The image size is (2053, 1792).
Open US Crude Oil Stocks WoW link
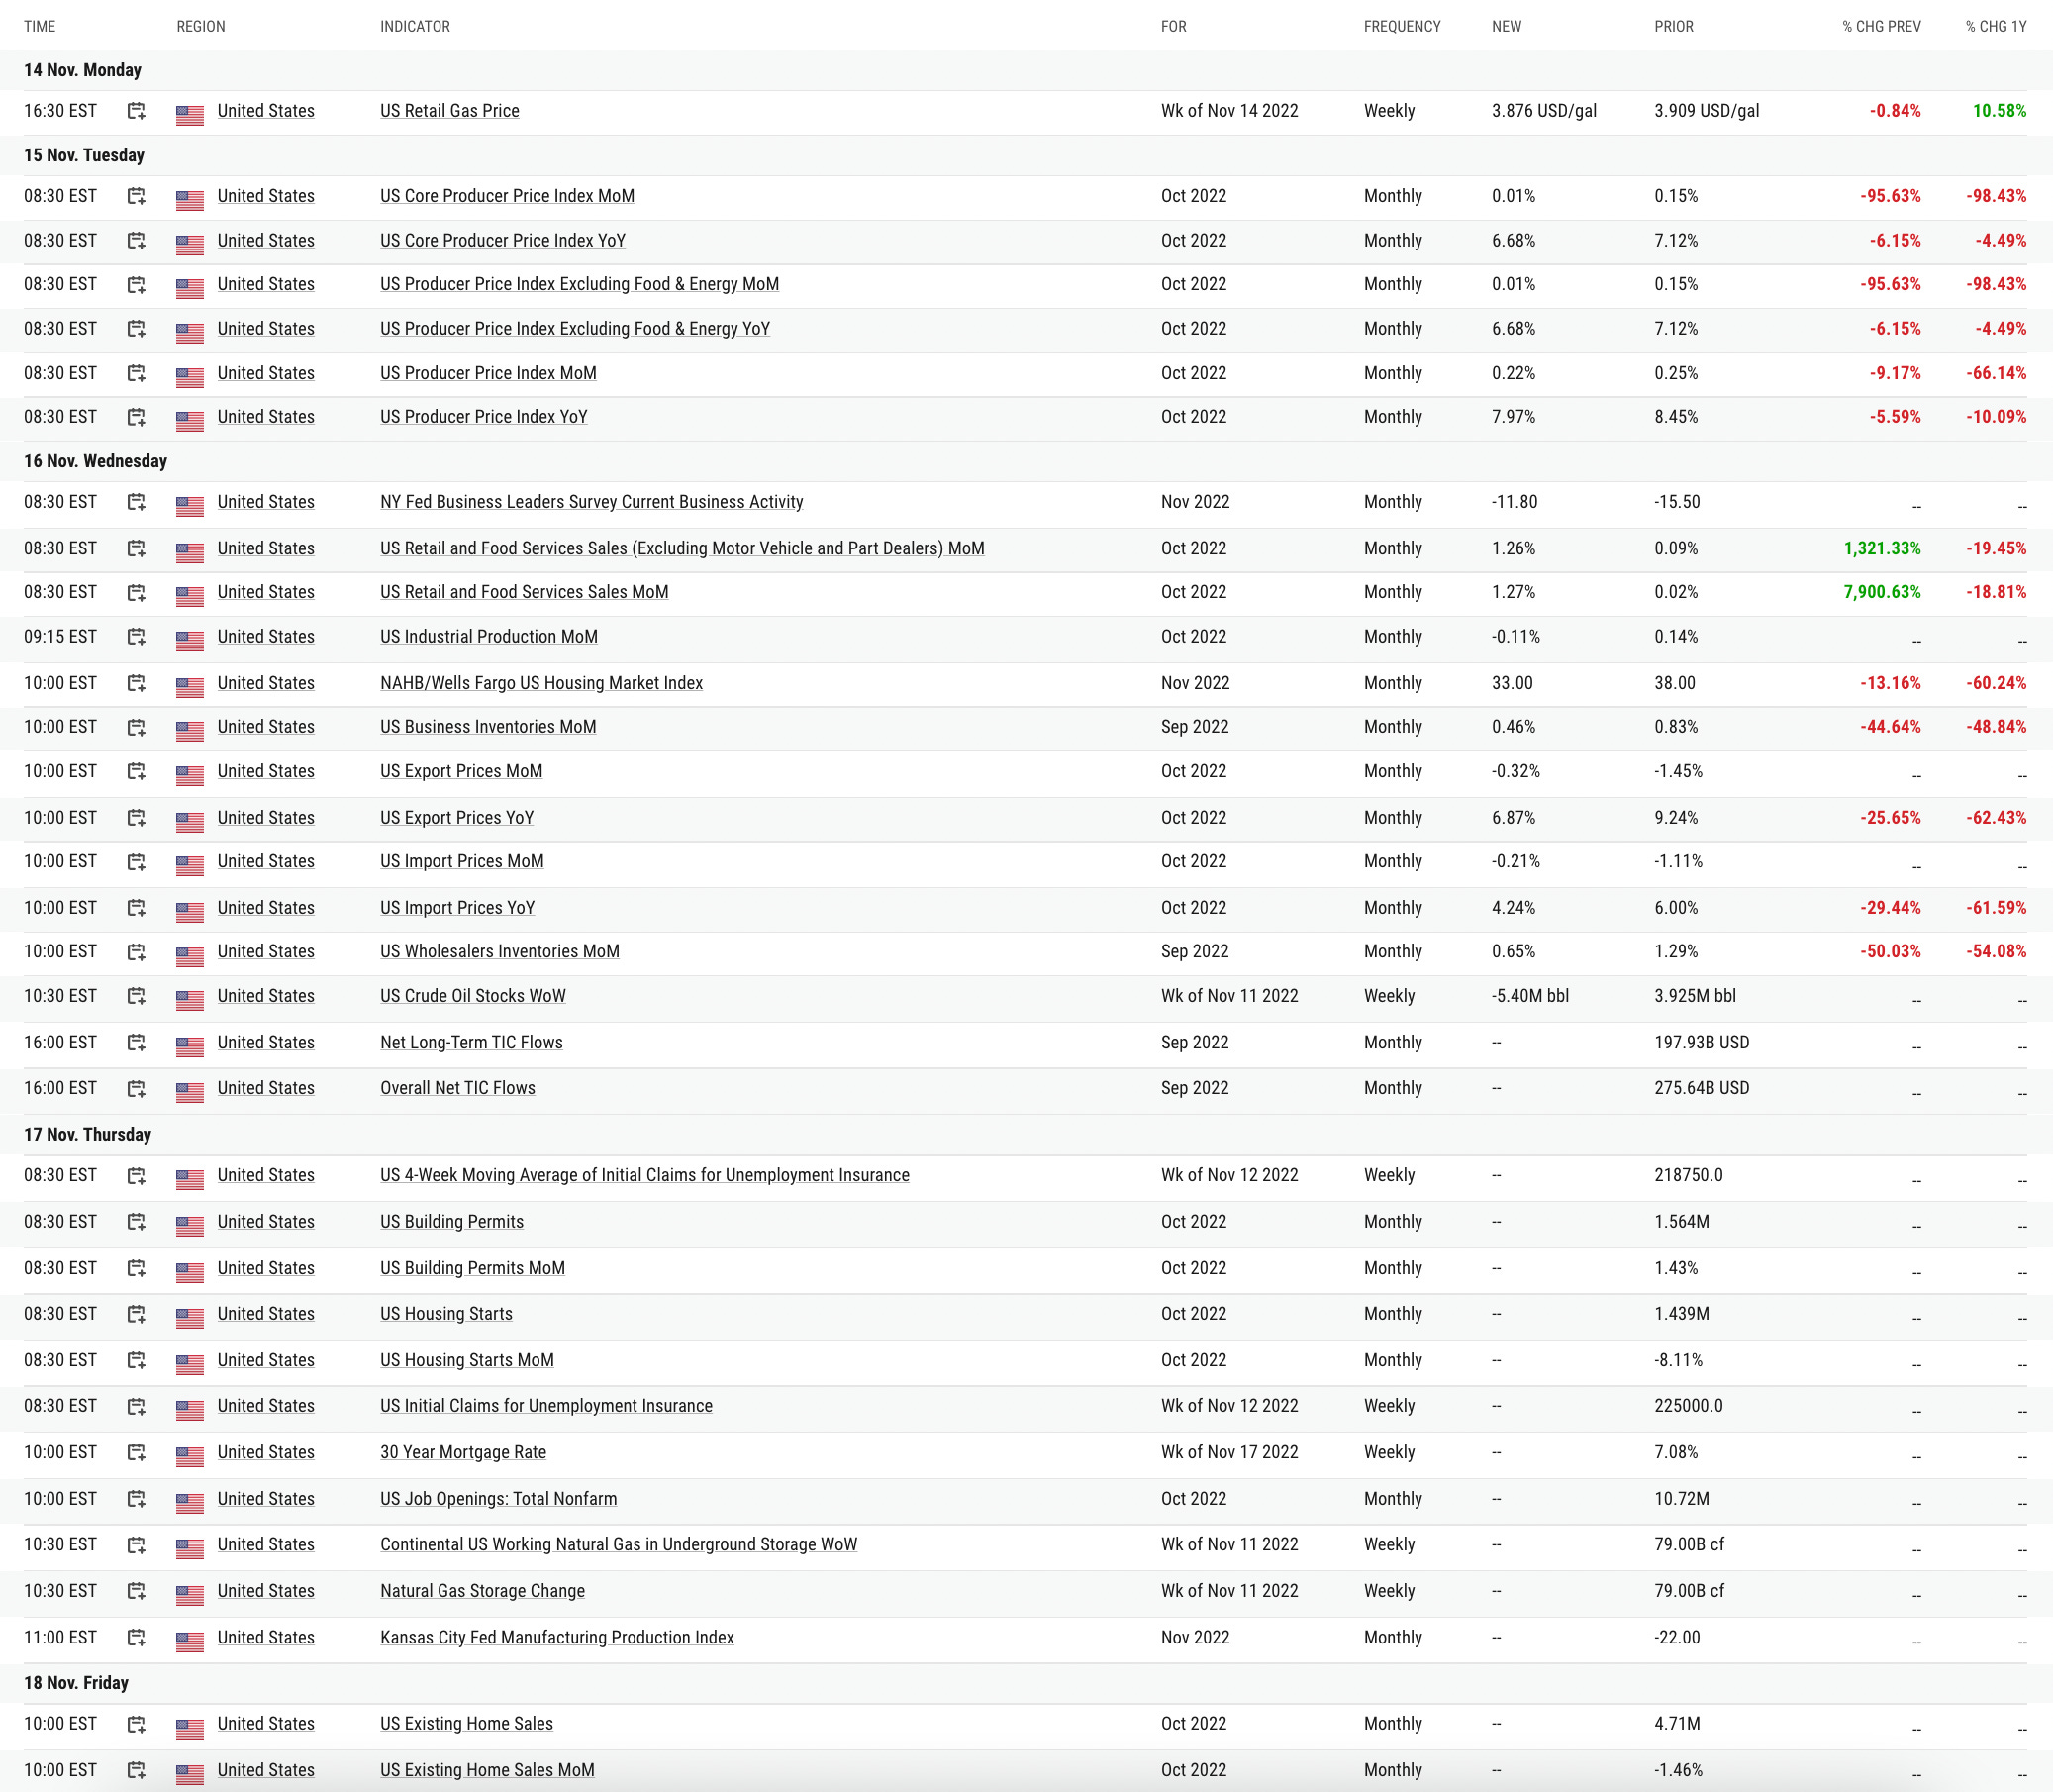473,996
